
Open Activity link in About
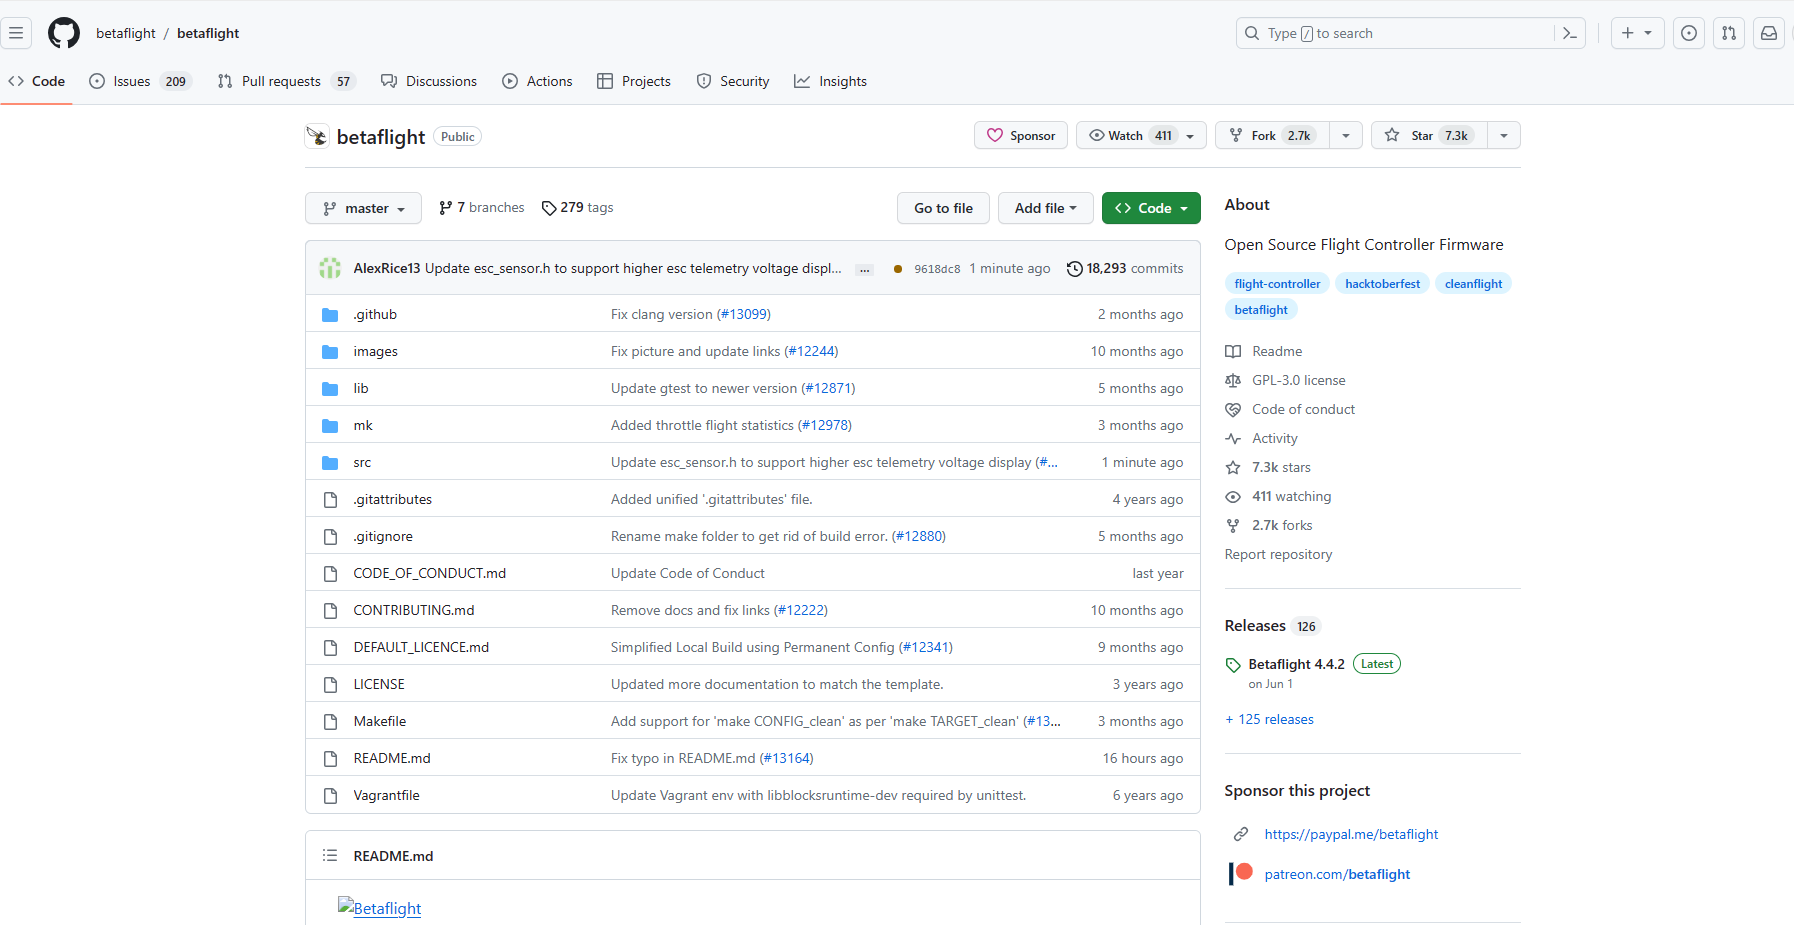pos(1262,438)
